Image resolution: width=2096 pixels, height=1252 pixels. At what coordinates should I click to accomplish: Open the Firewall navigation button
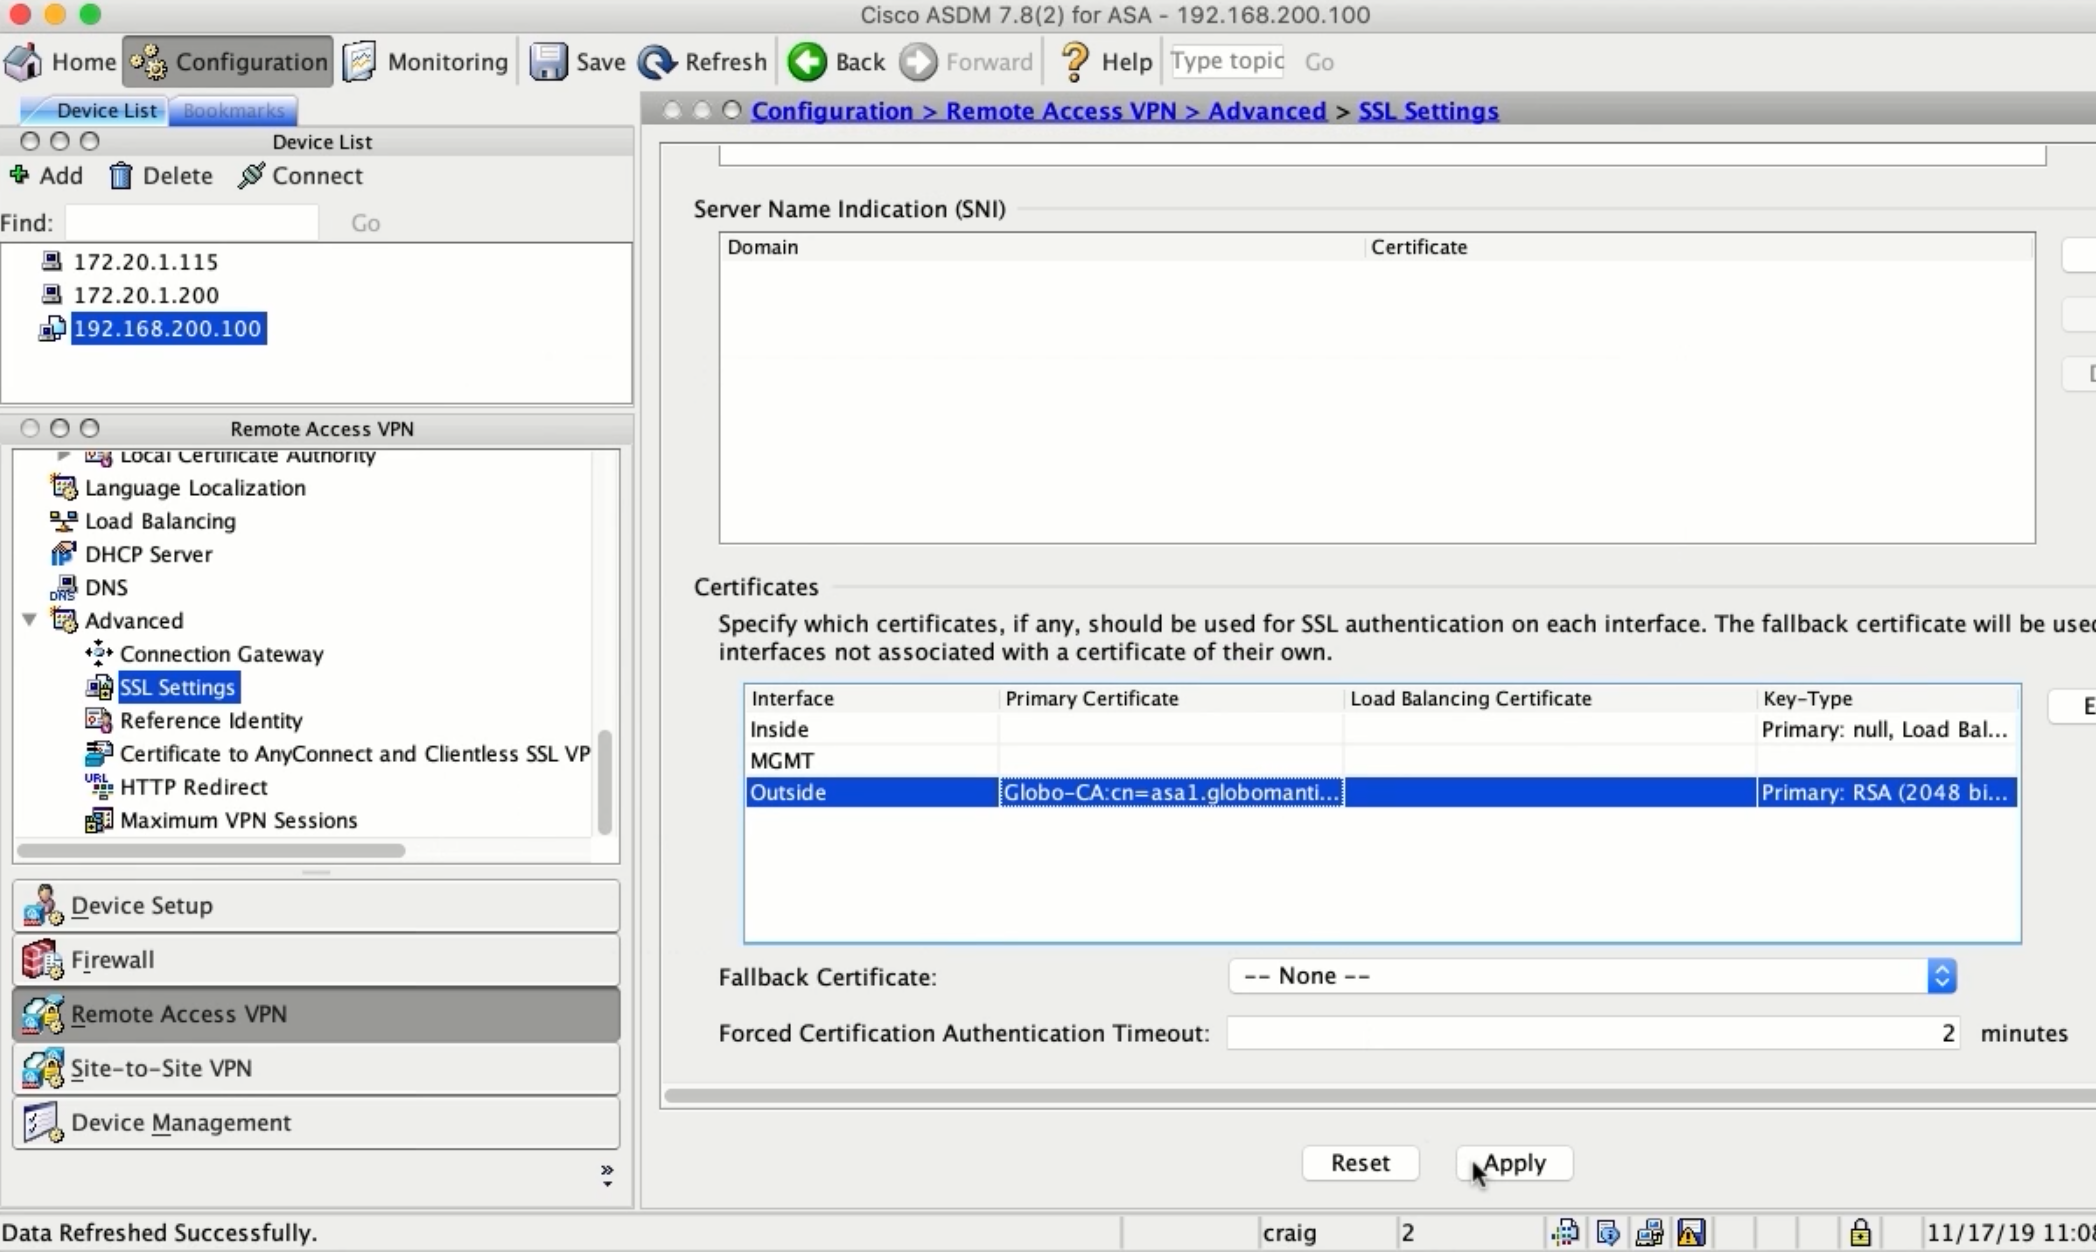[316, 960]
